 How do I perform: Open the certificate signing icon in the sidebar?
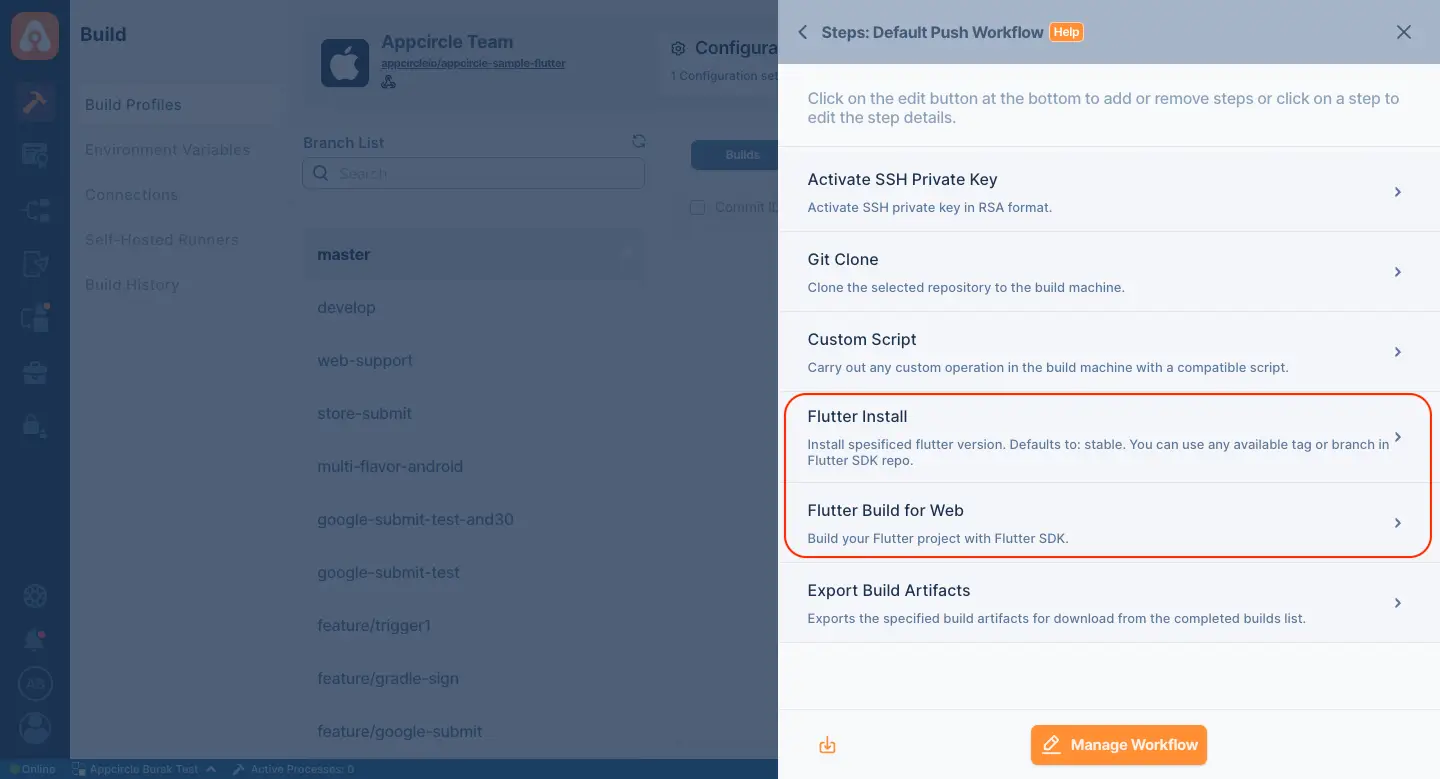point(35,155)
